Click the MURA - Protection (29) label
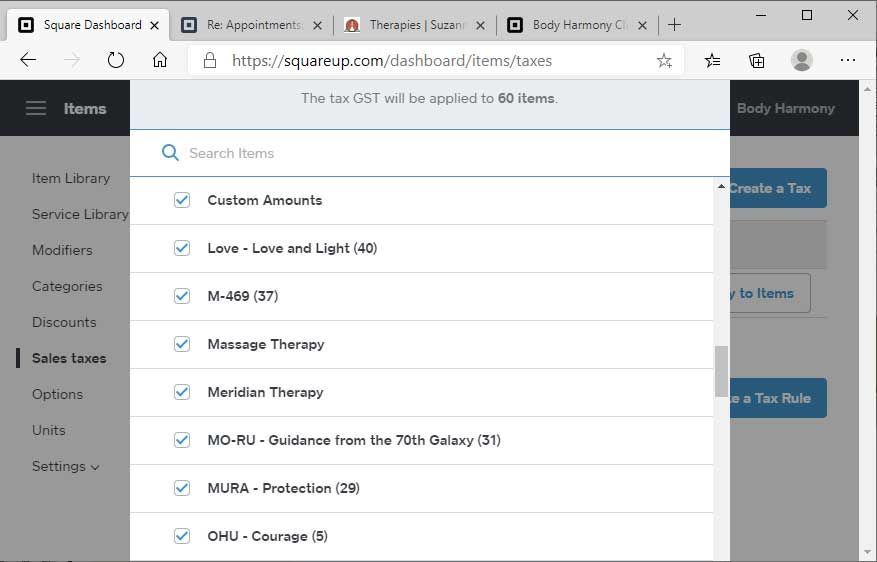Viewport: 877px width, 562px height. tap(284, 488)
